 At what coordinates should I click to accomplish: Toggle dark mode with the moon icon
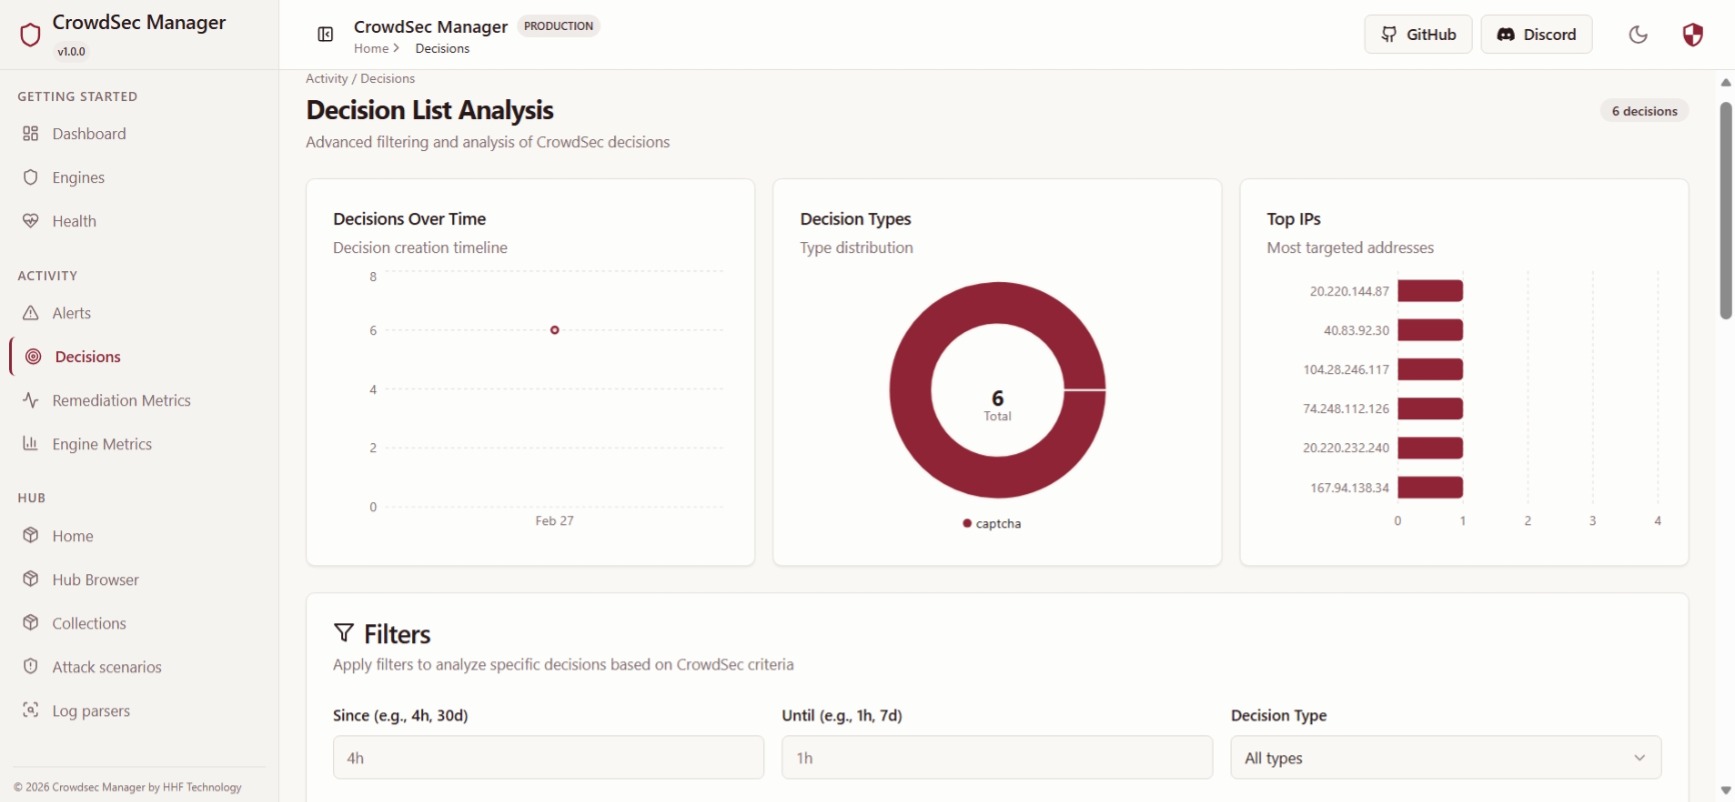(x=1638, y=35)
